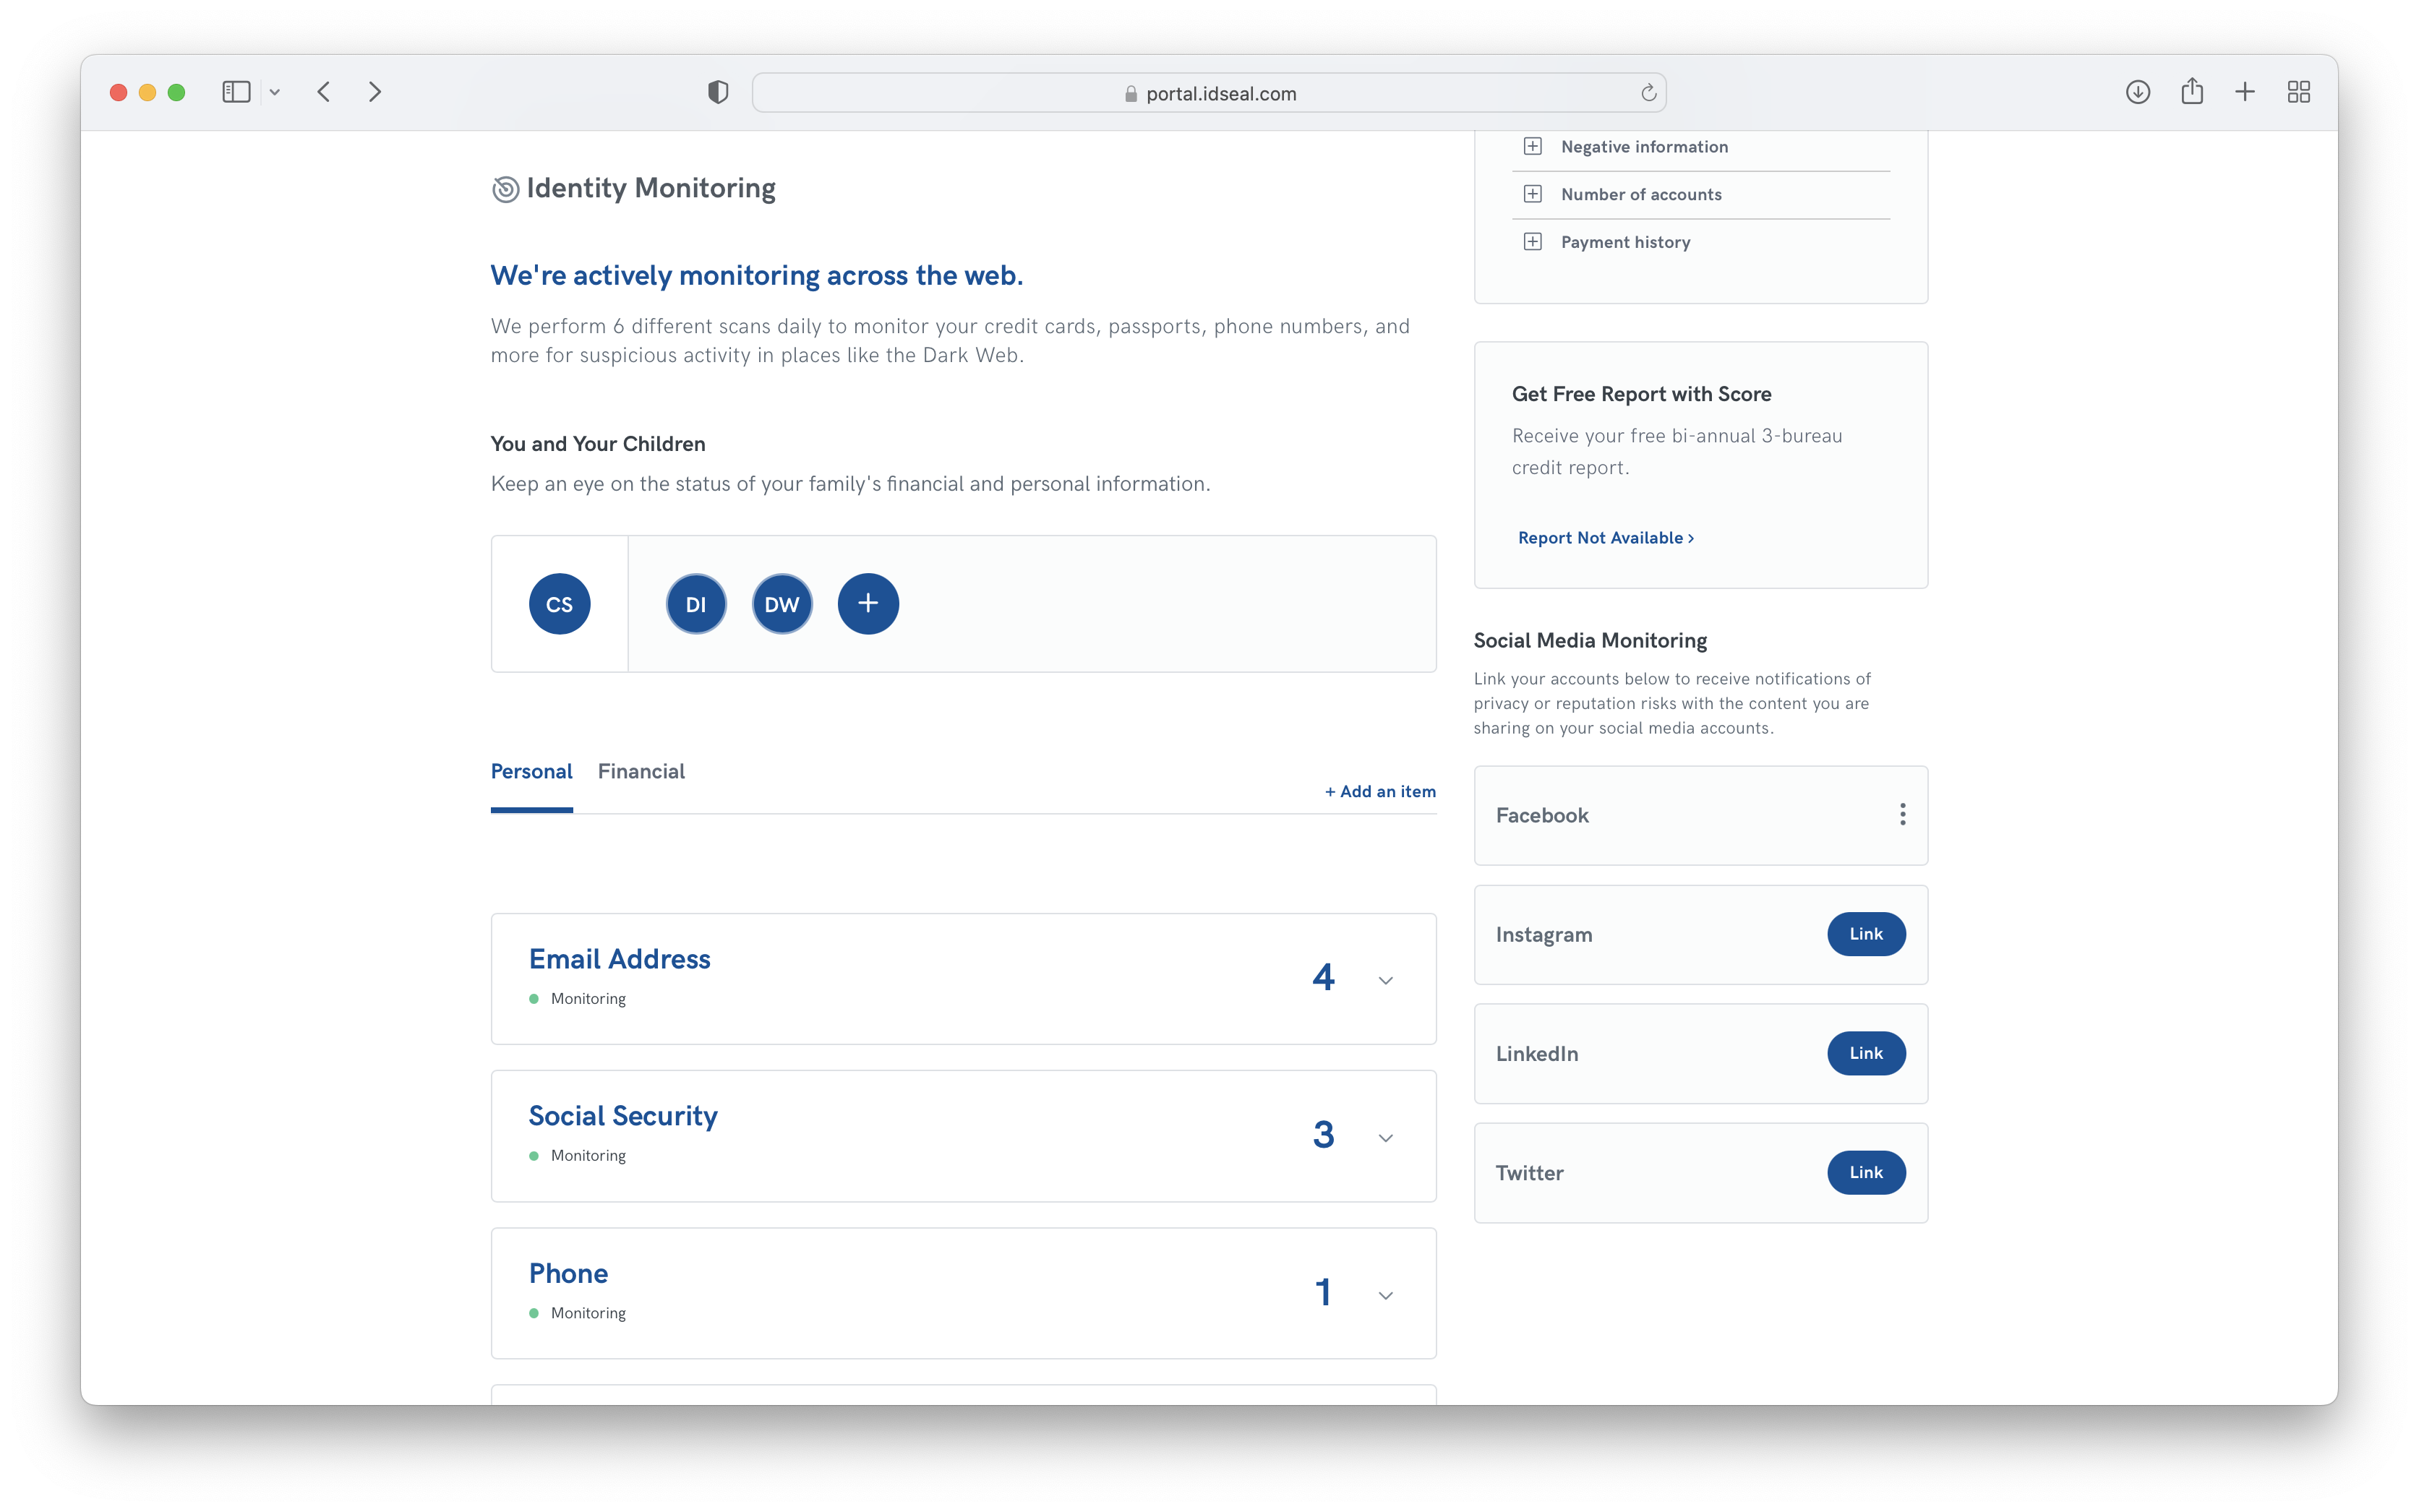This screenshot has height=1512, width=2419.
Task: Switch to the Financial tab
Action: click(x=639, y=770)
